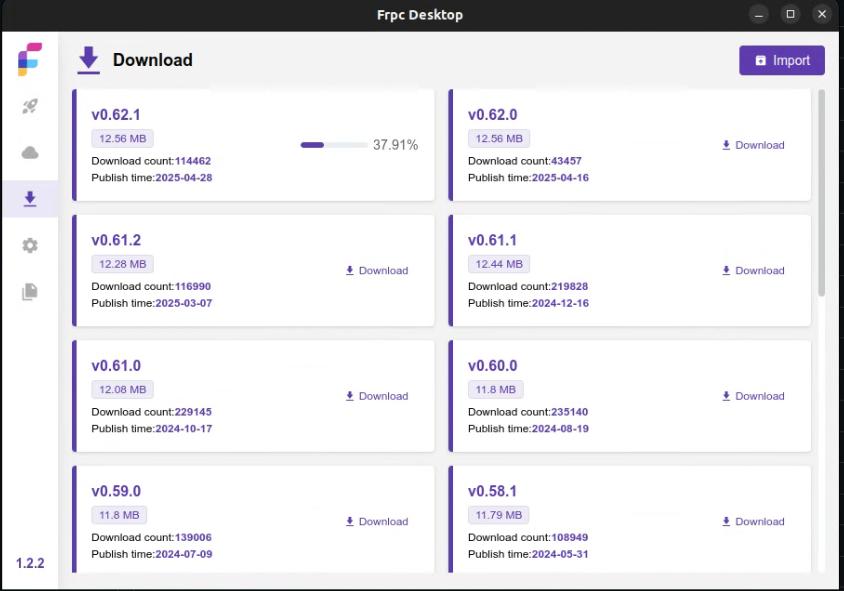This screenshot has width=844, height=591.
Task: Click the Download page heading
Action: (x=153, y=60)
